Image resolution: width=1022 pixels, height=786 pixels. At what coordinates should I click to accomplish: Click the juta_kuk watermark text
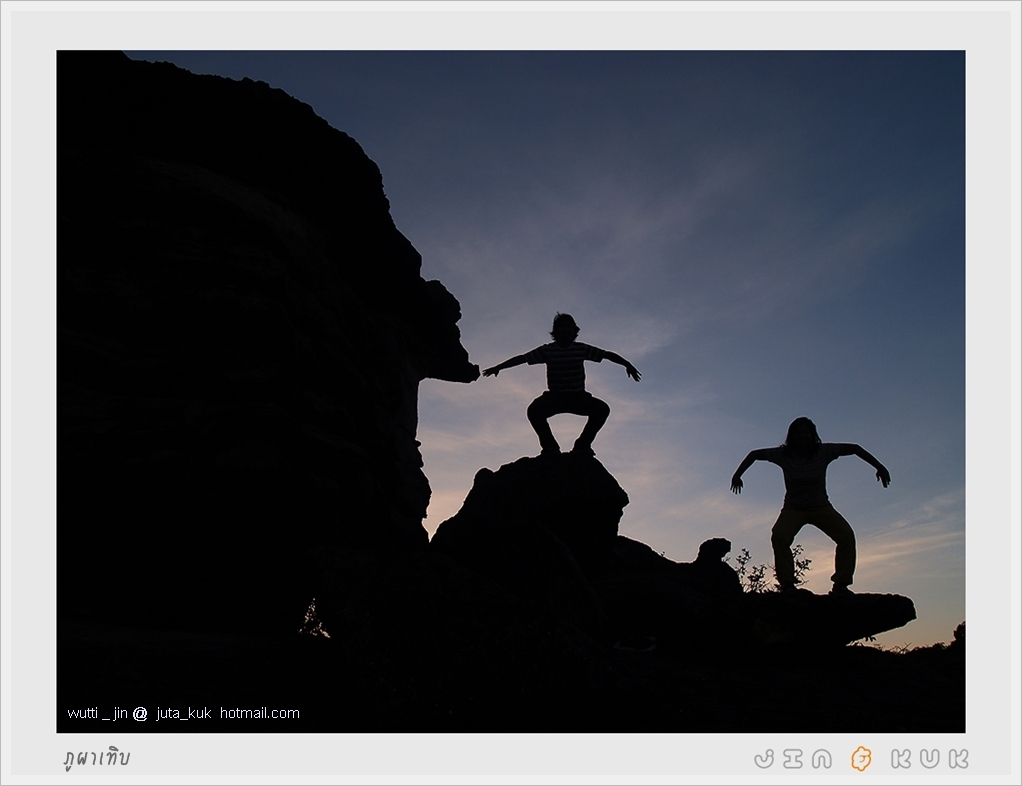pos(183,713)
